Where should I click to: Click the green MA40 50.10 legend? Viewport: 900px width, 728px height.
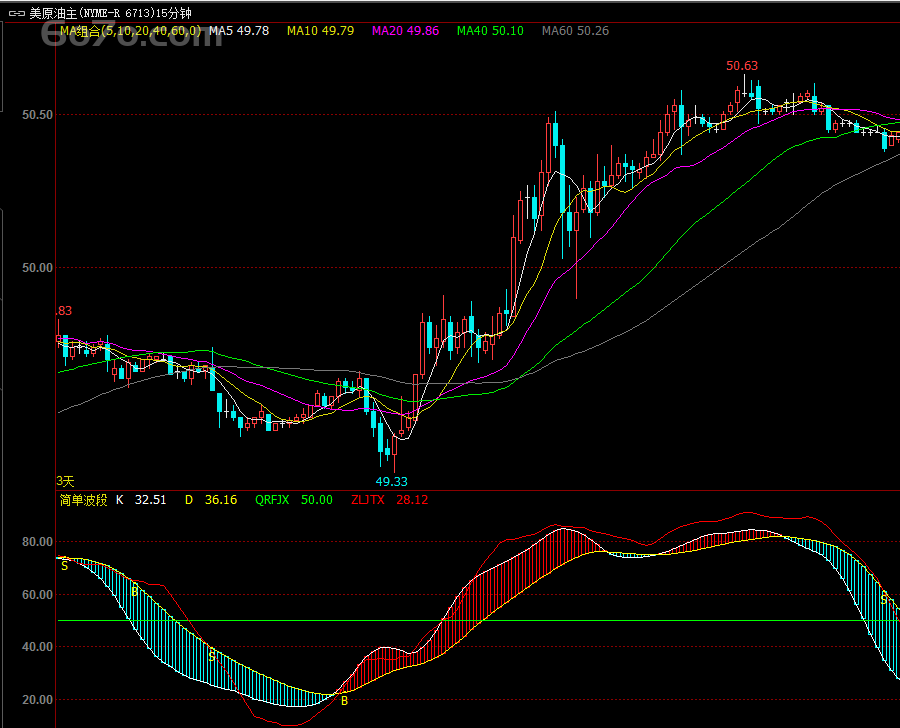coord(490,31)
